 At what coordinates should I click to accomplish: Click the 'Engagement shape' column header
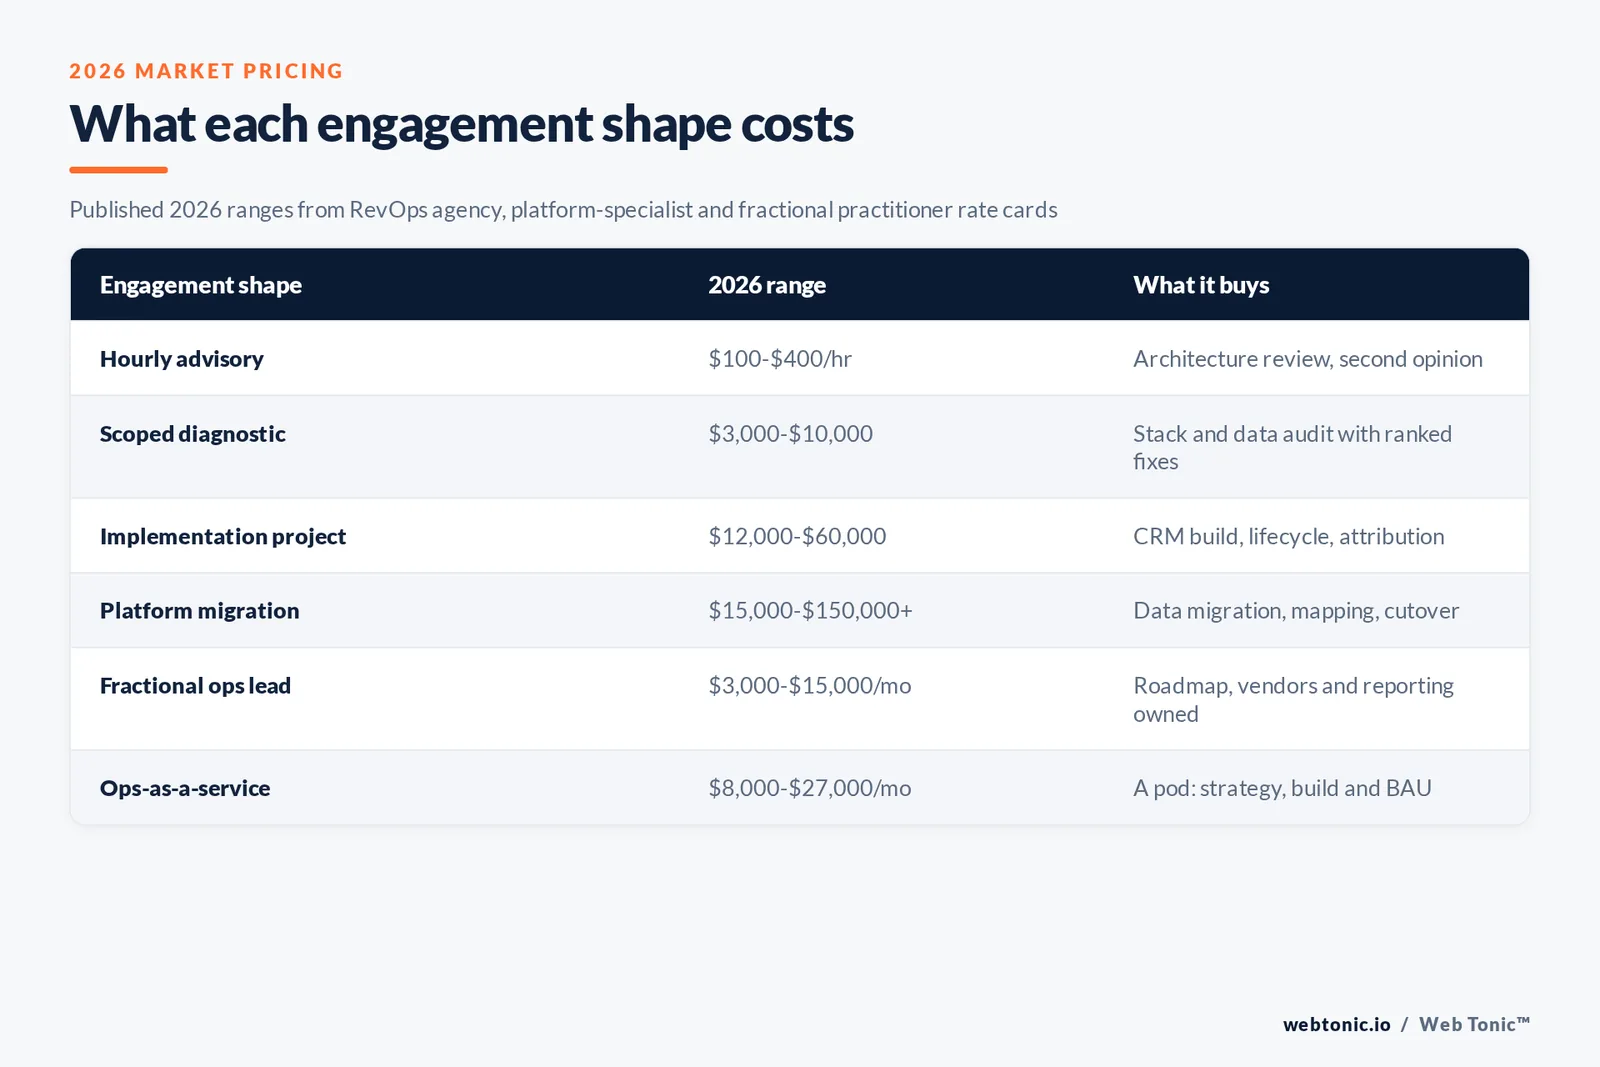(201, 285)
